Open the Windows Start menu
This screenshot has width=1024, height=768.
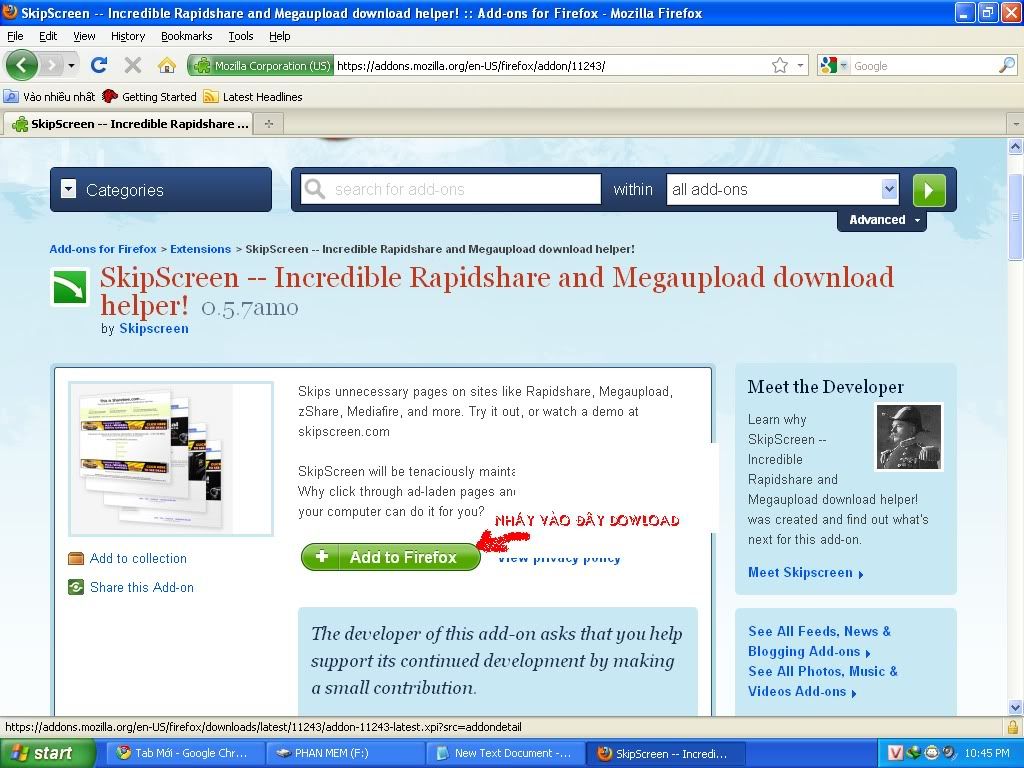coord(48,753)
